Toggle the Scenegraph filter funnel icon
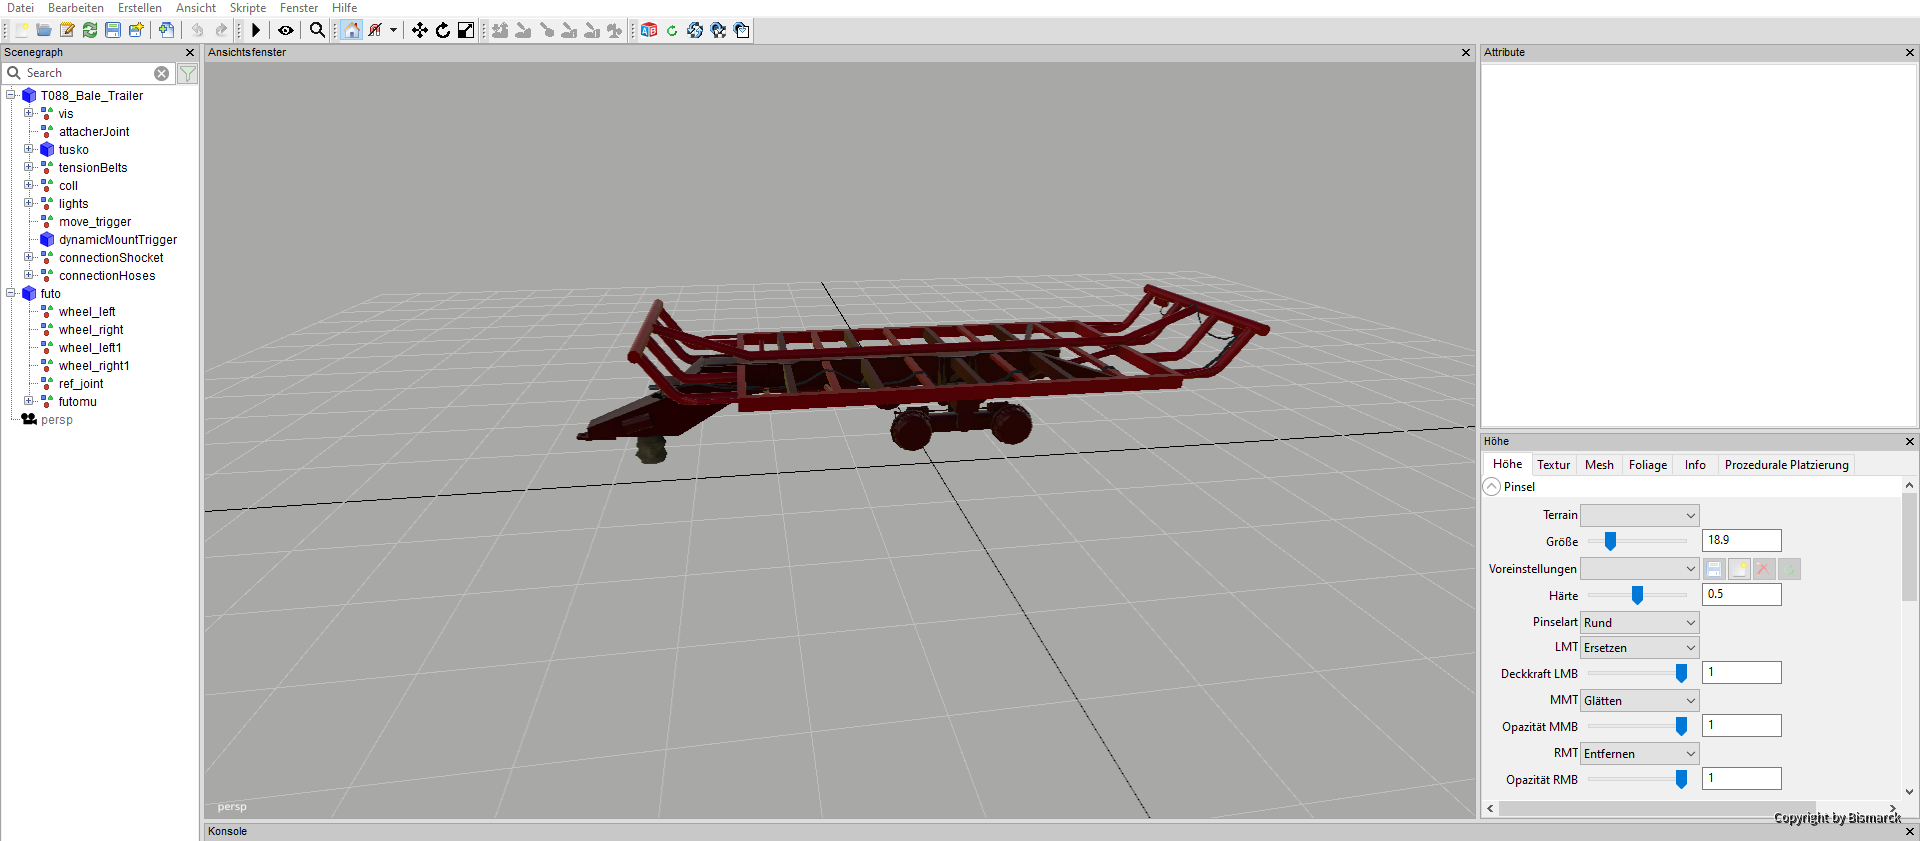The image size is (1920, 841). 187,73
